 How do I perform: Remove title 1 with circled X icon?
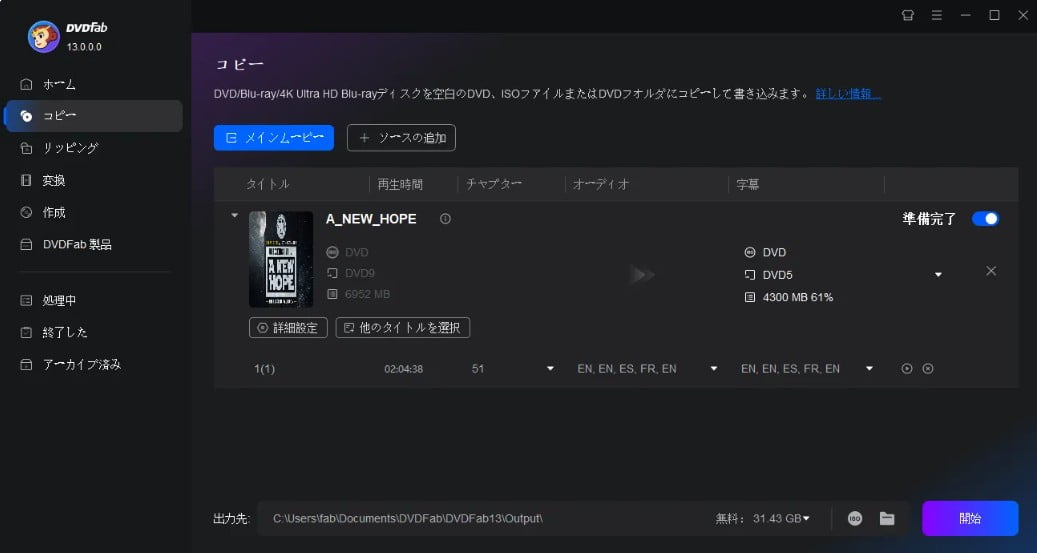pos(928,368)
